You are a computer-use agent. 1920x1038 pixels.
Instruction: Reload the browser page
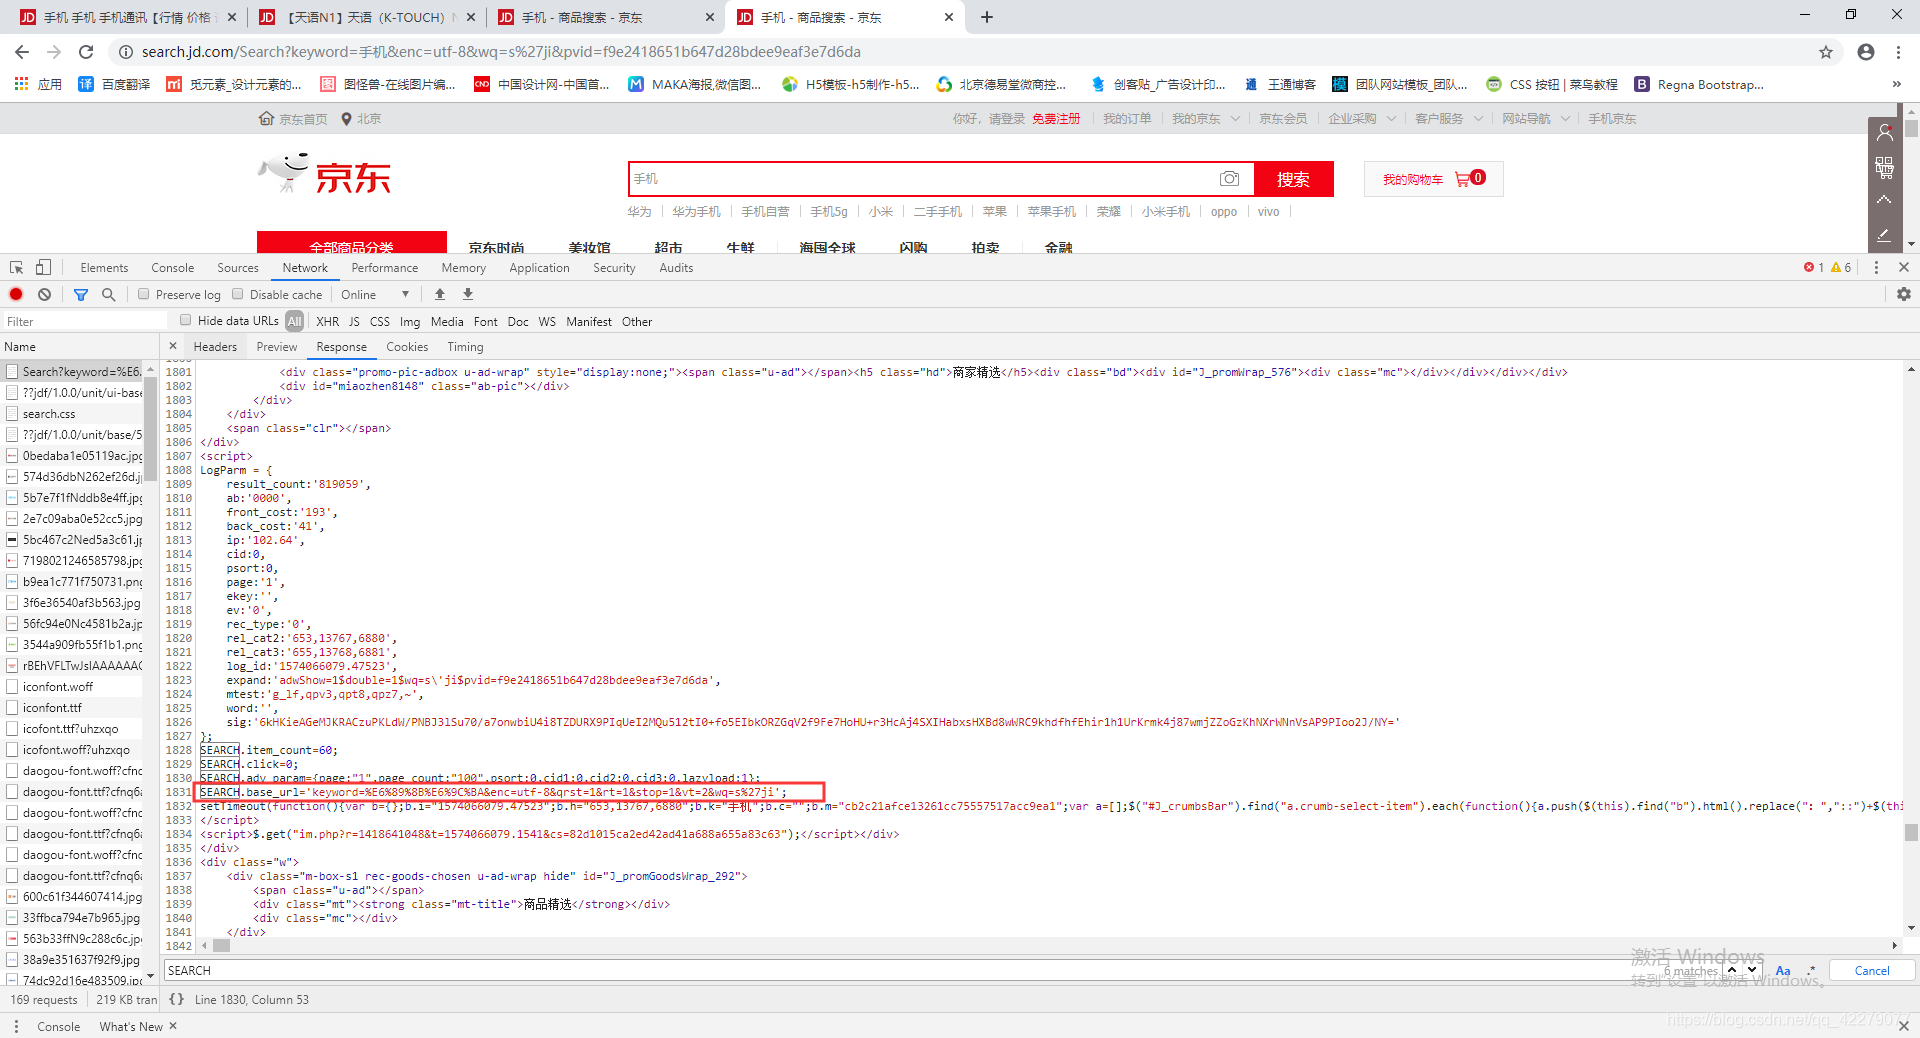pos(86,52)
